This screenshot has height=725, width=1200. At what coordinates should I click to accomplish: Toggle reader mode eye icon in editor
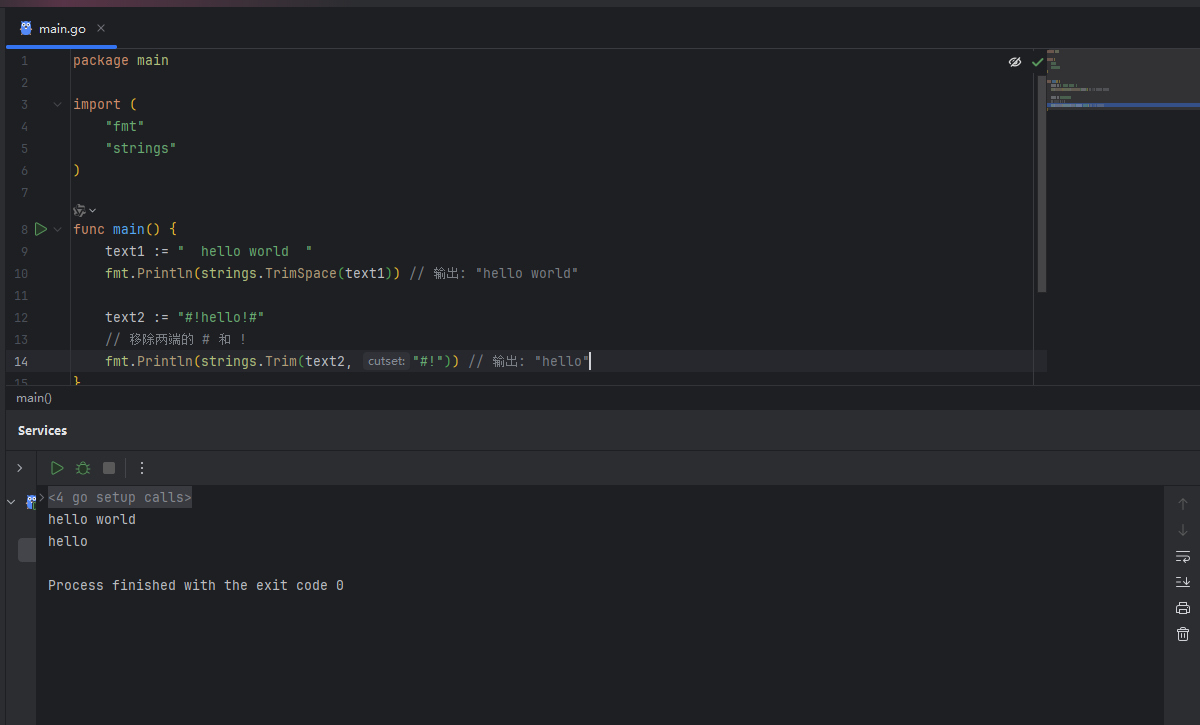tap(1015, 62)
